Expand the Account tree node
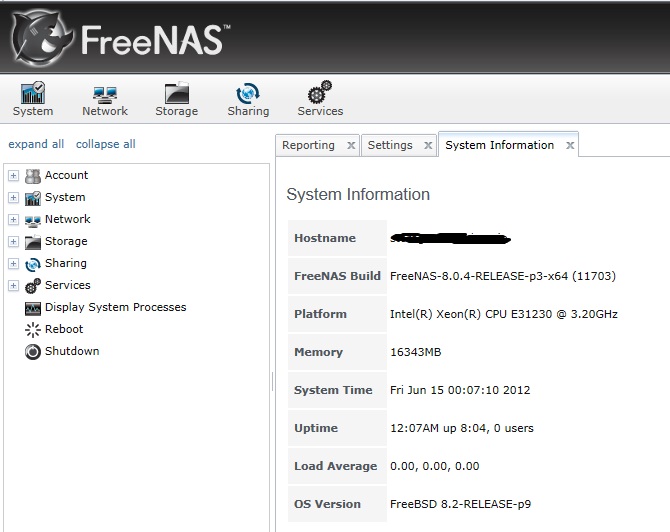Screen dimensions: 670x532 13,176
